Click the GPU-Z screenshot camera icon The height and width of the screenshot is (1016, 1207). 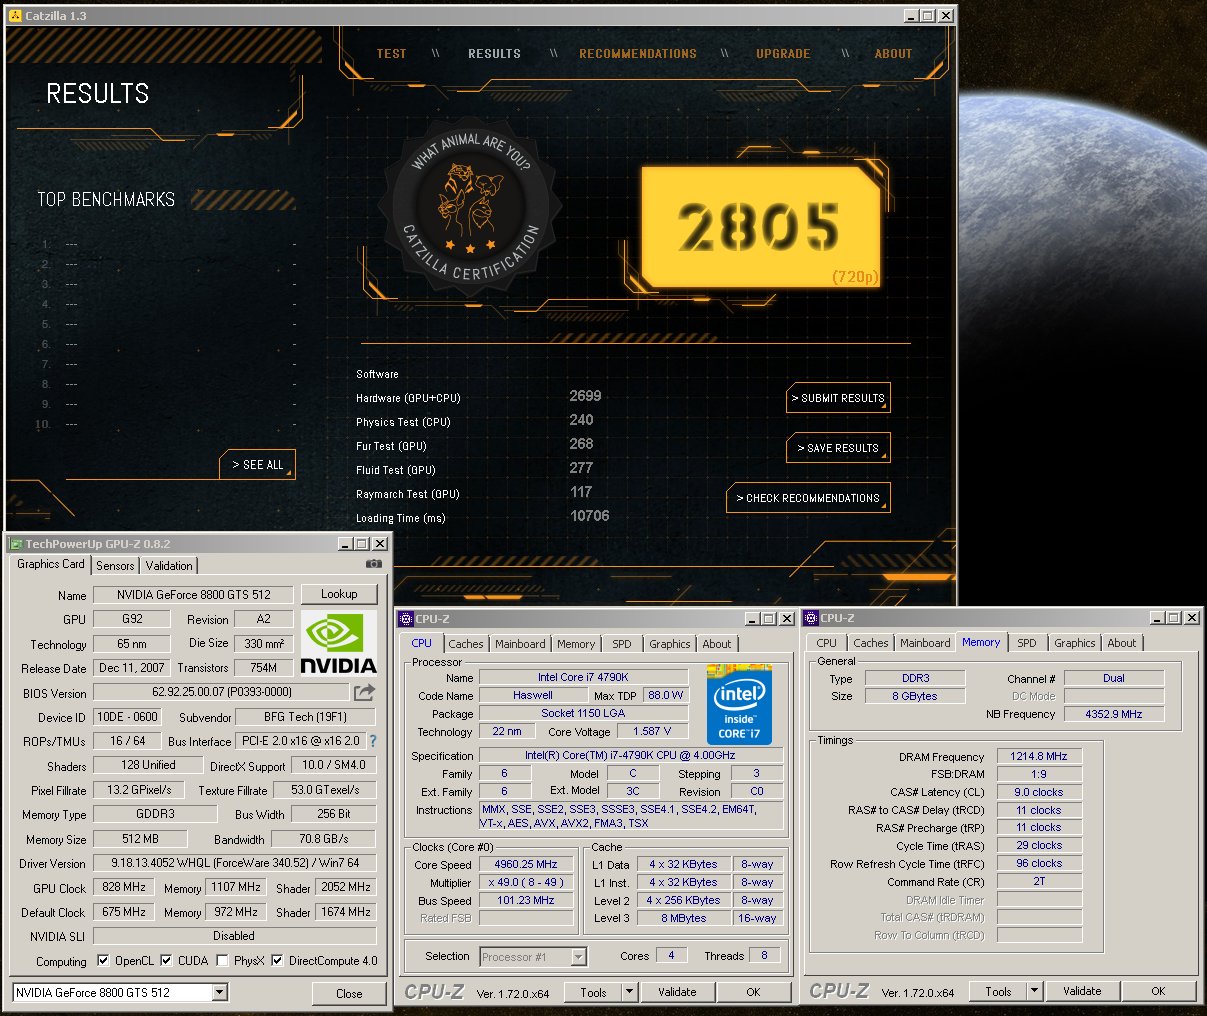point(374,564)
